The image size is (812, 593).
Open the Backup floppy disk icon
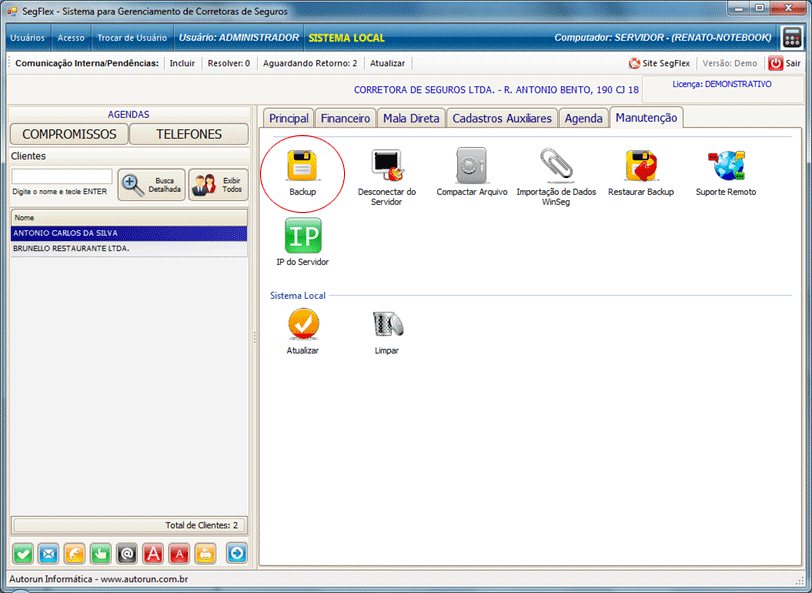point(302,166)
